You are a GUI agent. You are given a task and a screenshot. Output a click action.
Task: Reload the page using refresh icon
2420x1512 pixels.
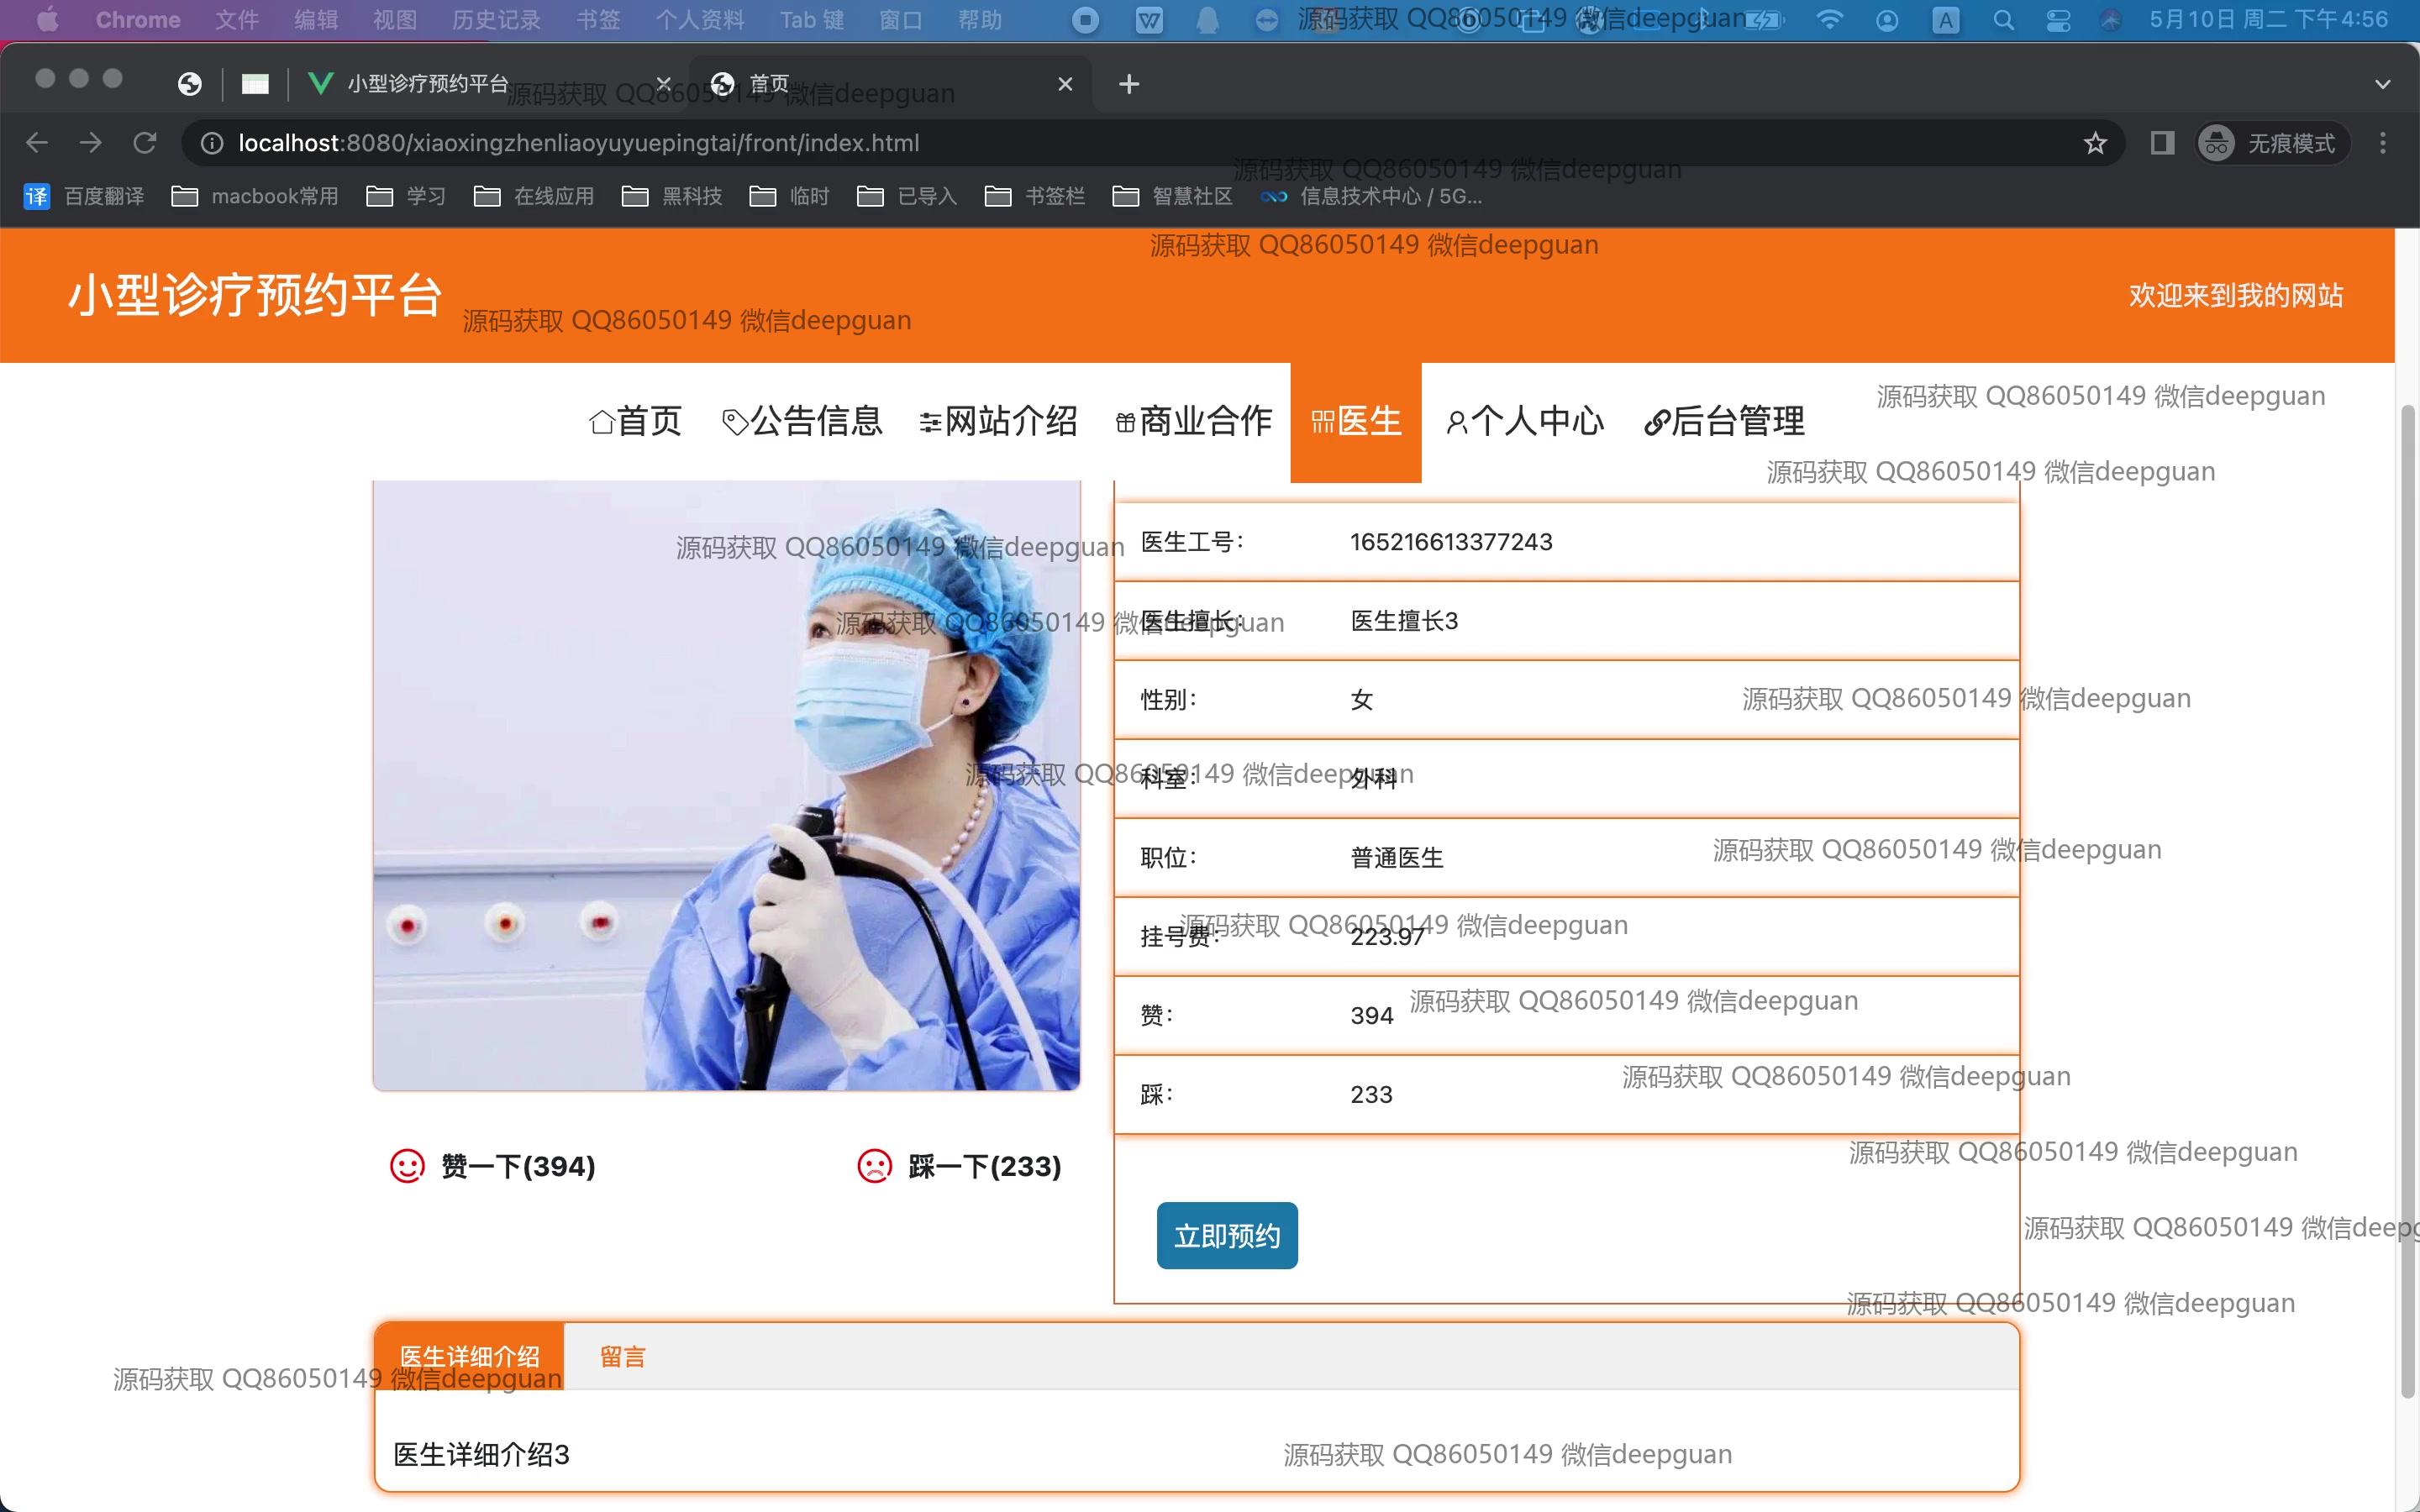tap(145, 143)
